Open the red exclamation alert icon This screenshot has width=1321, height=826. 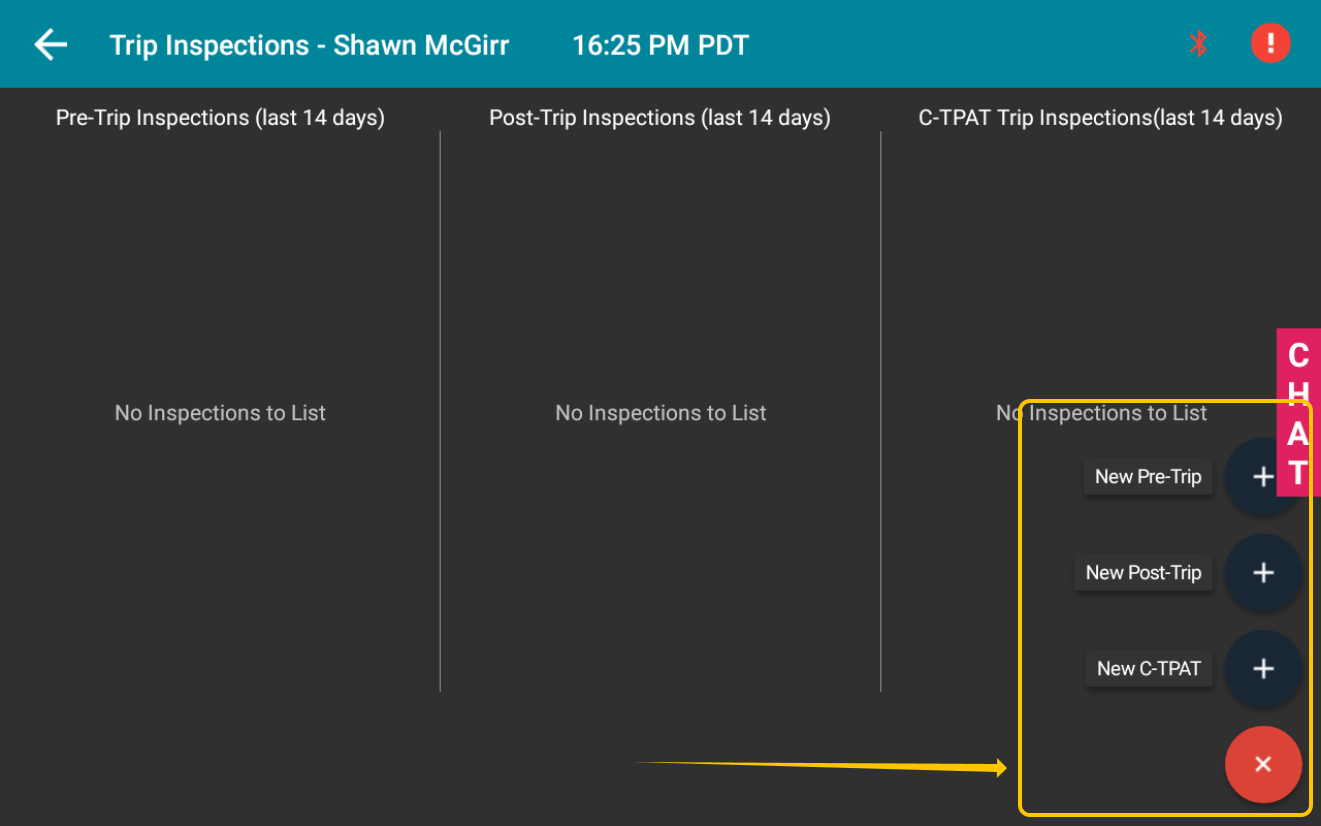[x=1271, y=44]
